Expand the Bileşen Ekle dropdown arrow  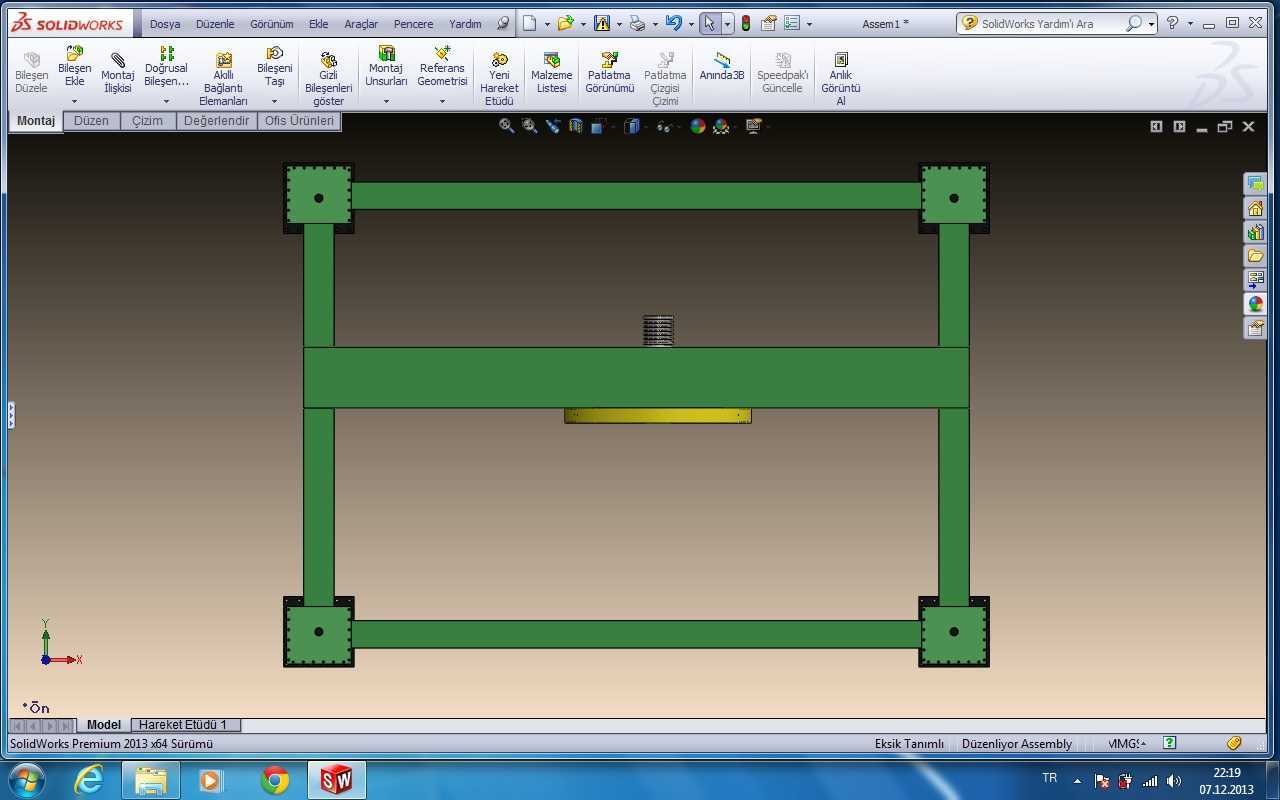pos(74,101)
